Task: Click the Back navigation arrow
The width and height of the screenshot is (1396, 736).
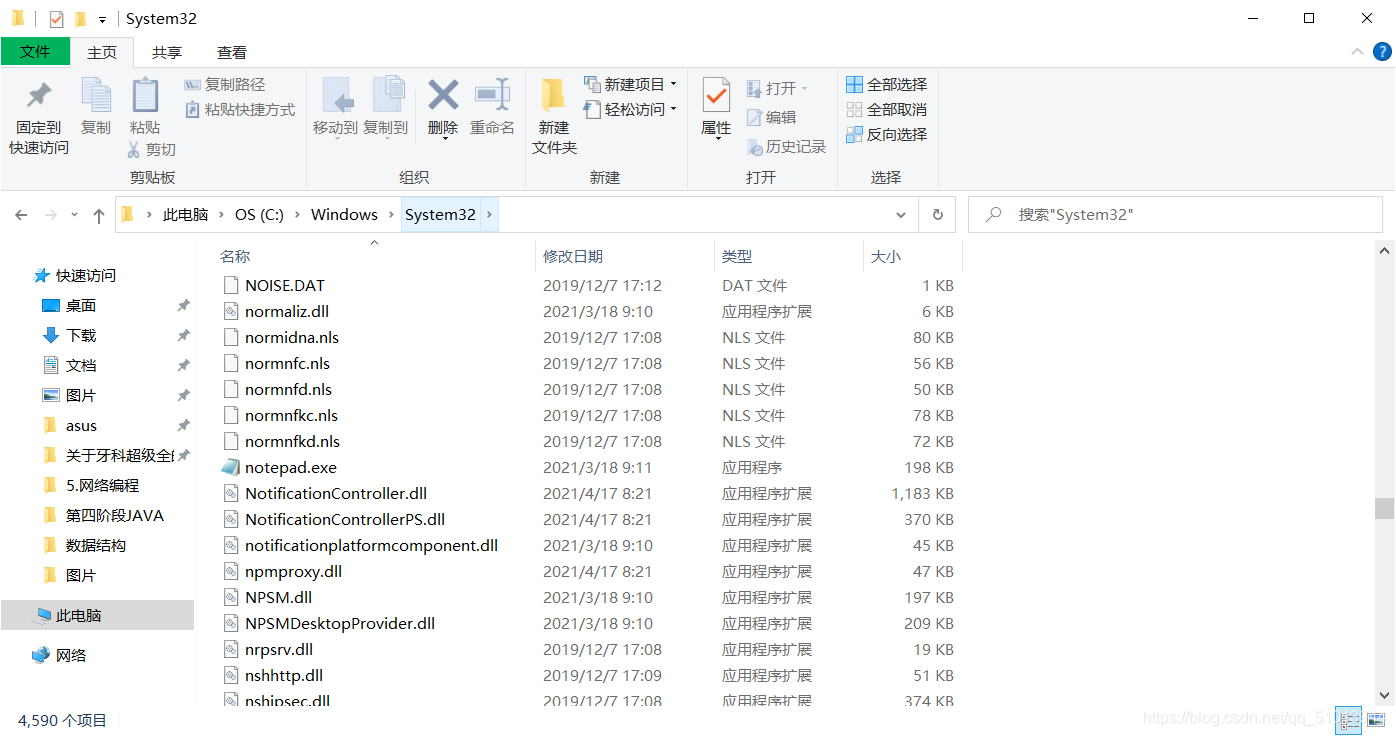Action: click(x=21, y=215)
